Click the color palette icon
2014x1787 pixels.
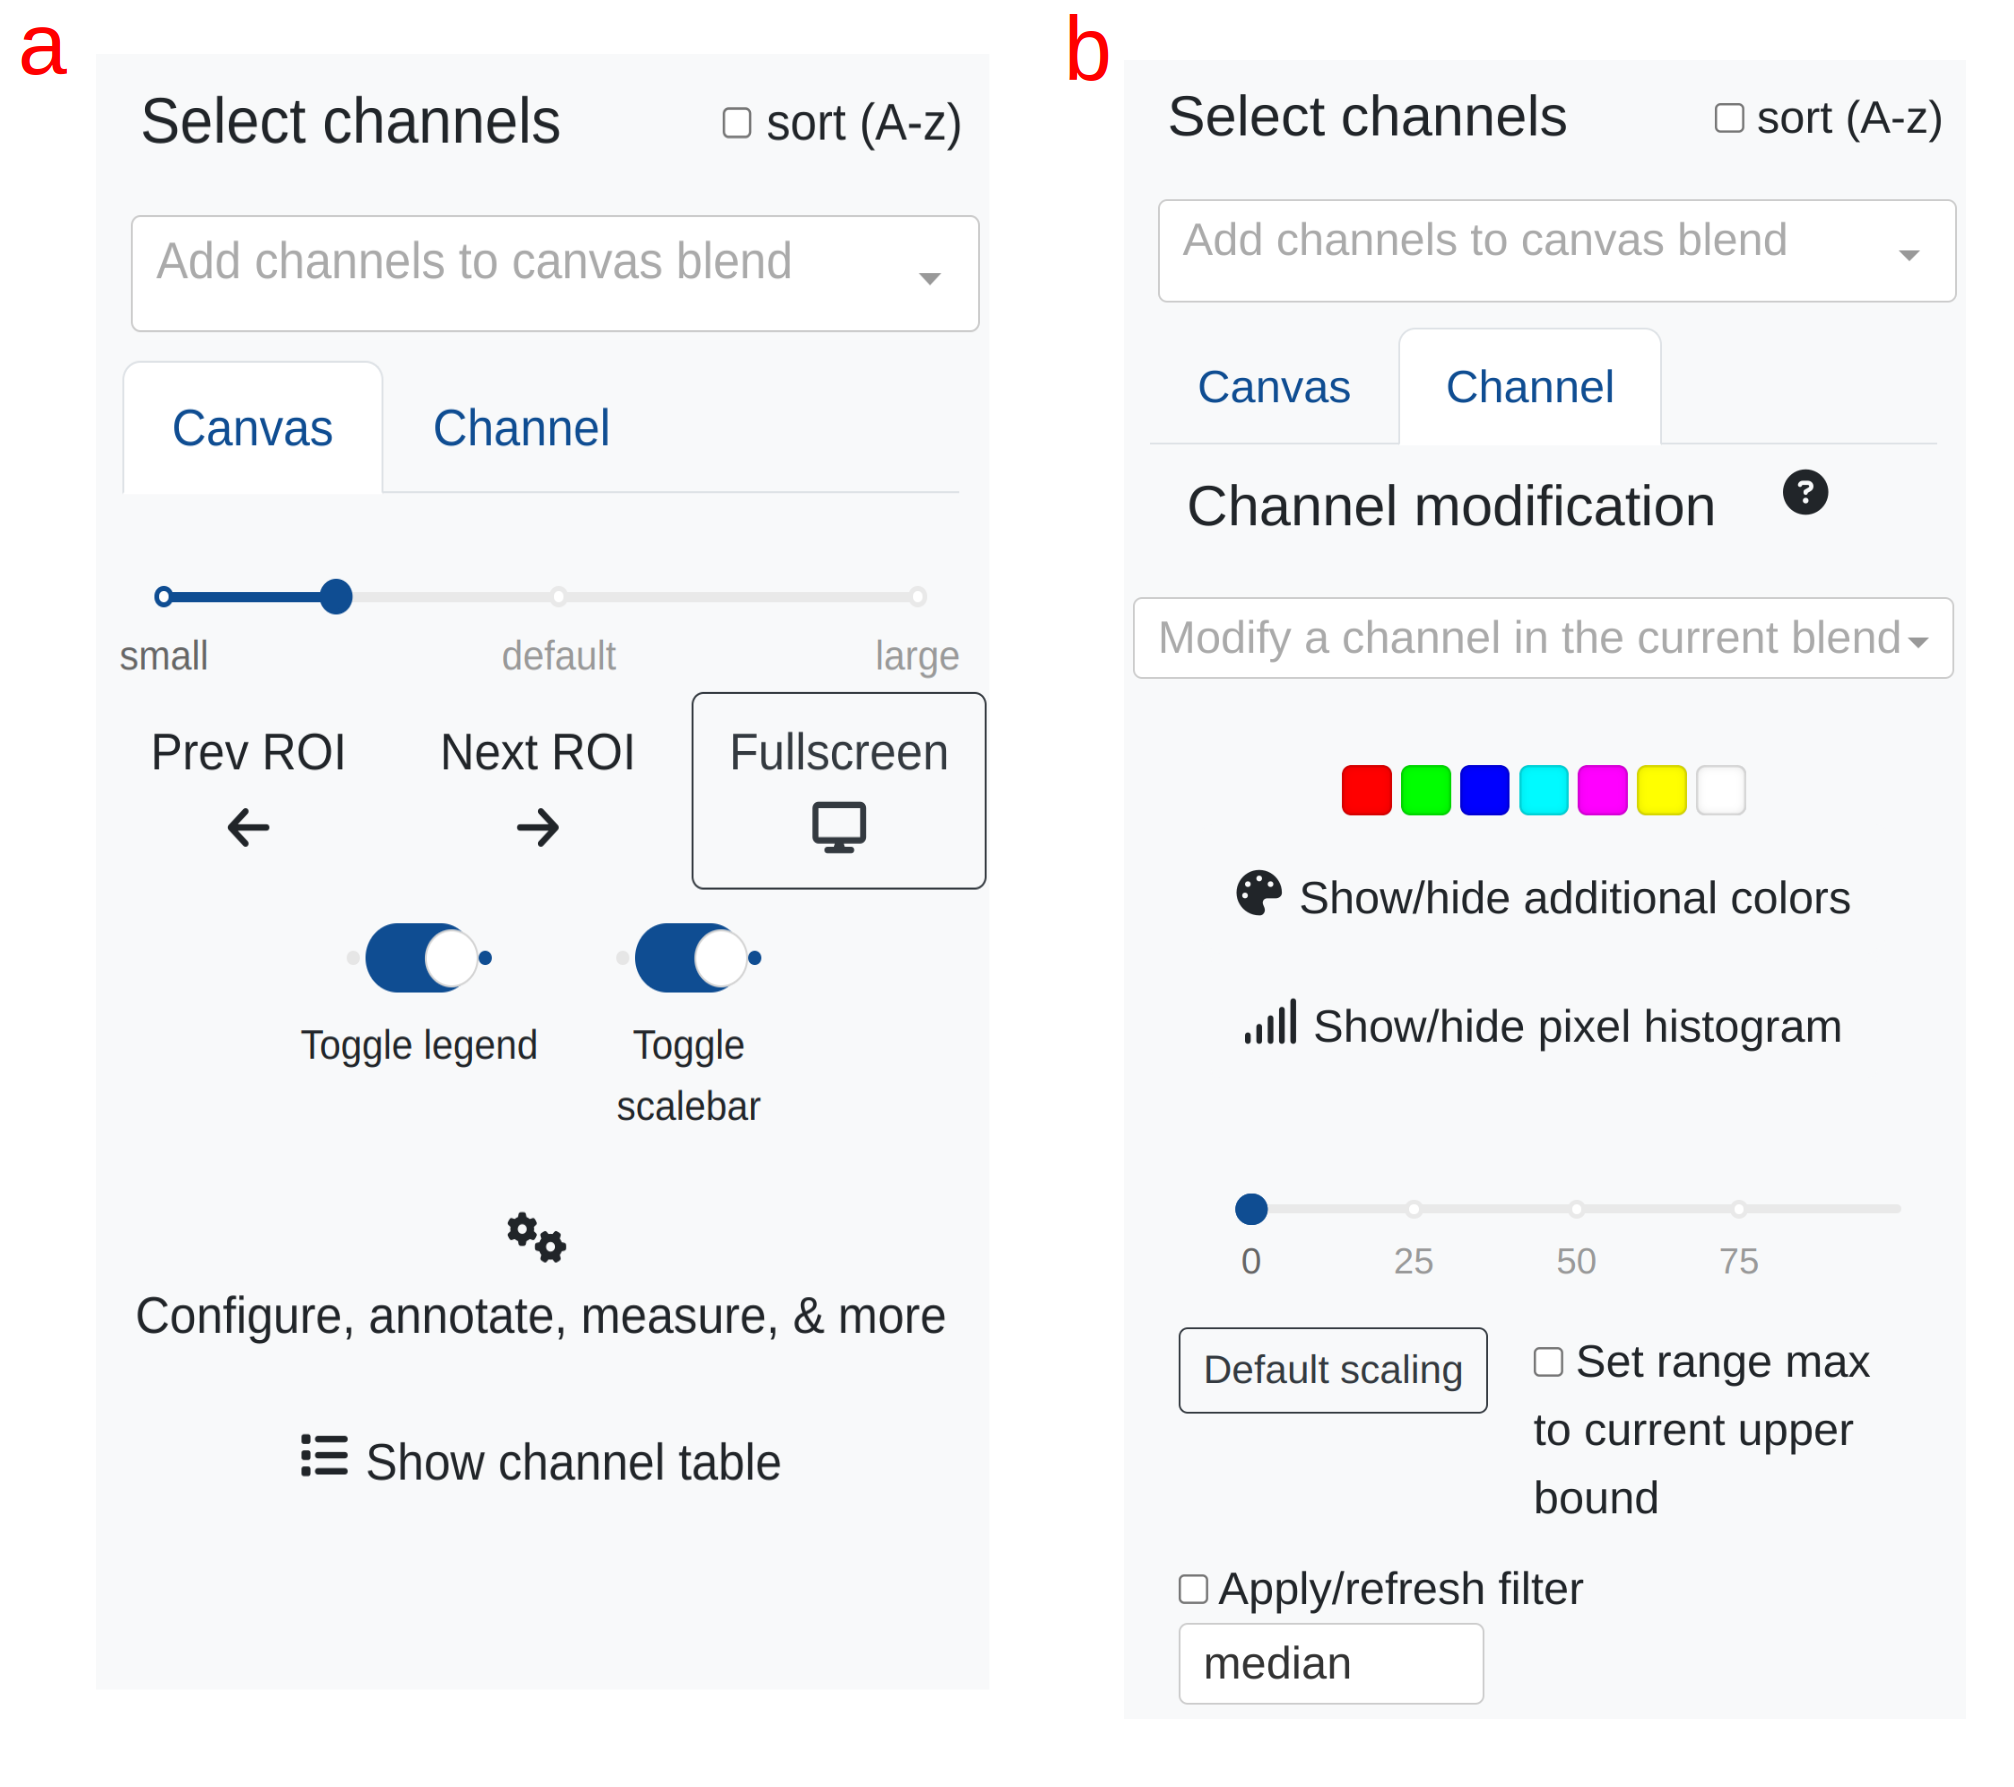point(1258,893)
